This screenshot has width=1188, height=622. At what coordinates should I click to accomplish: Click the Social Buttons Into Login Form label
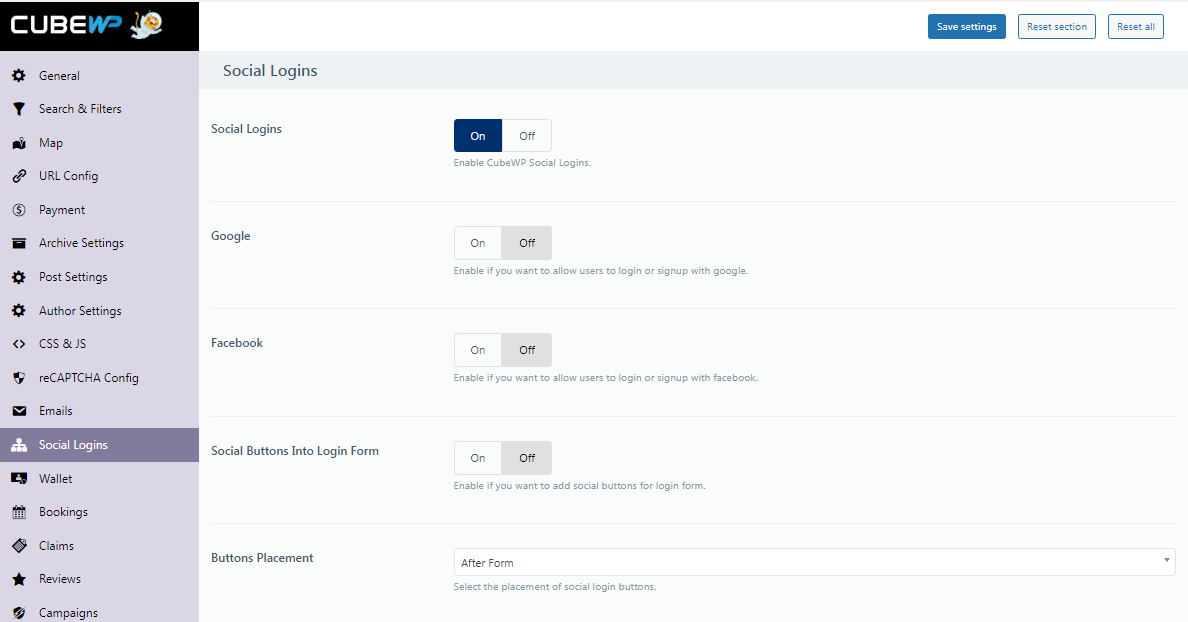(295, 452)
